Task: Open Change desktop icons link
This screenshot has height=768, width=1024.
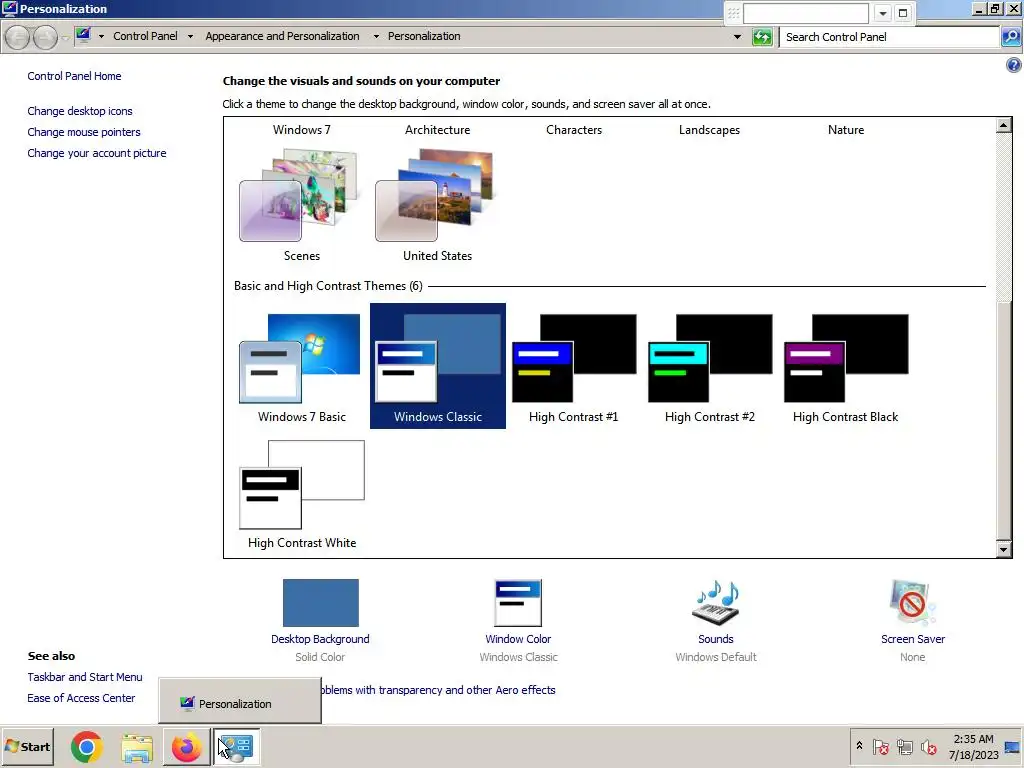Action: tap(80, 111)
